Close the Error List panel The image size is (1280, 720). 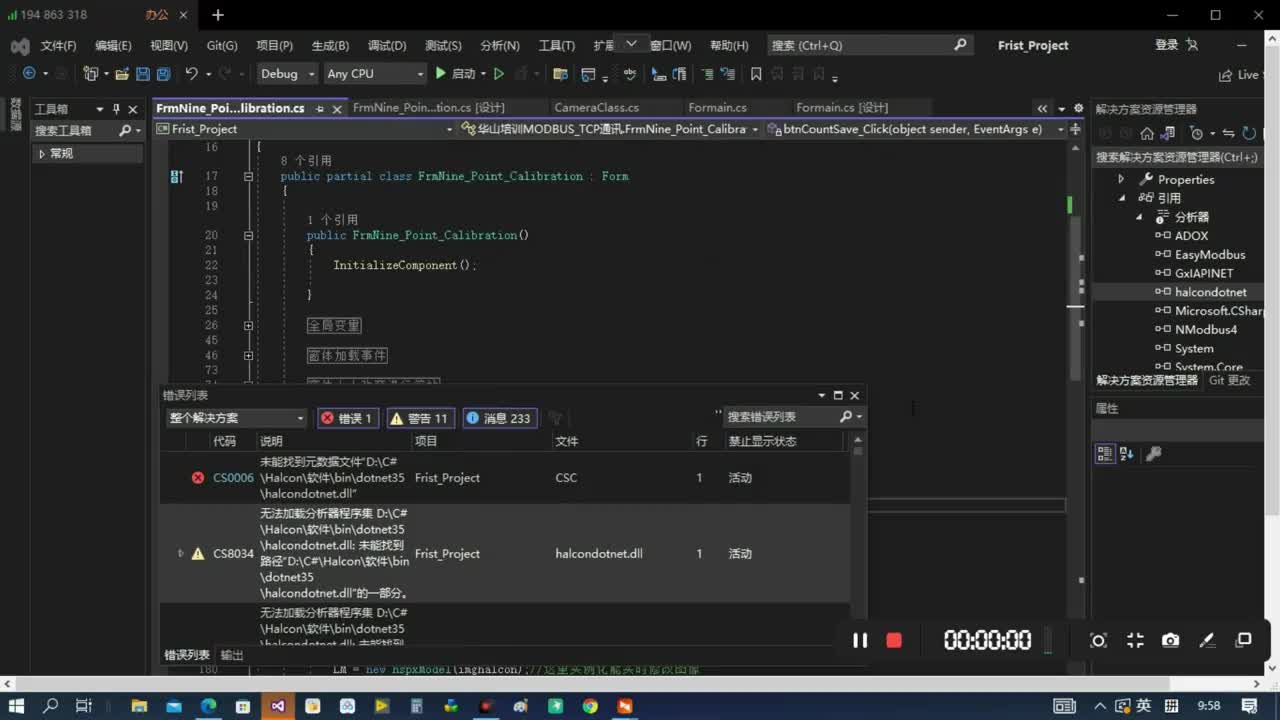click(854, 396)
